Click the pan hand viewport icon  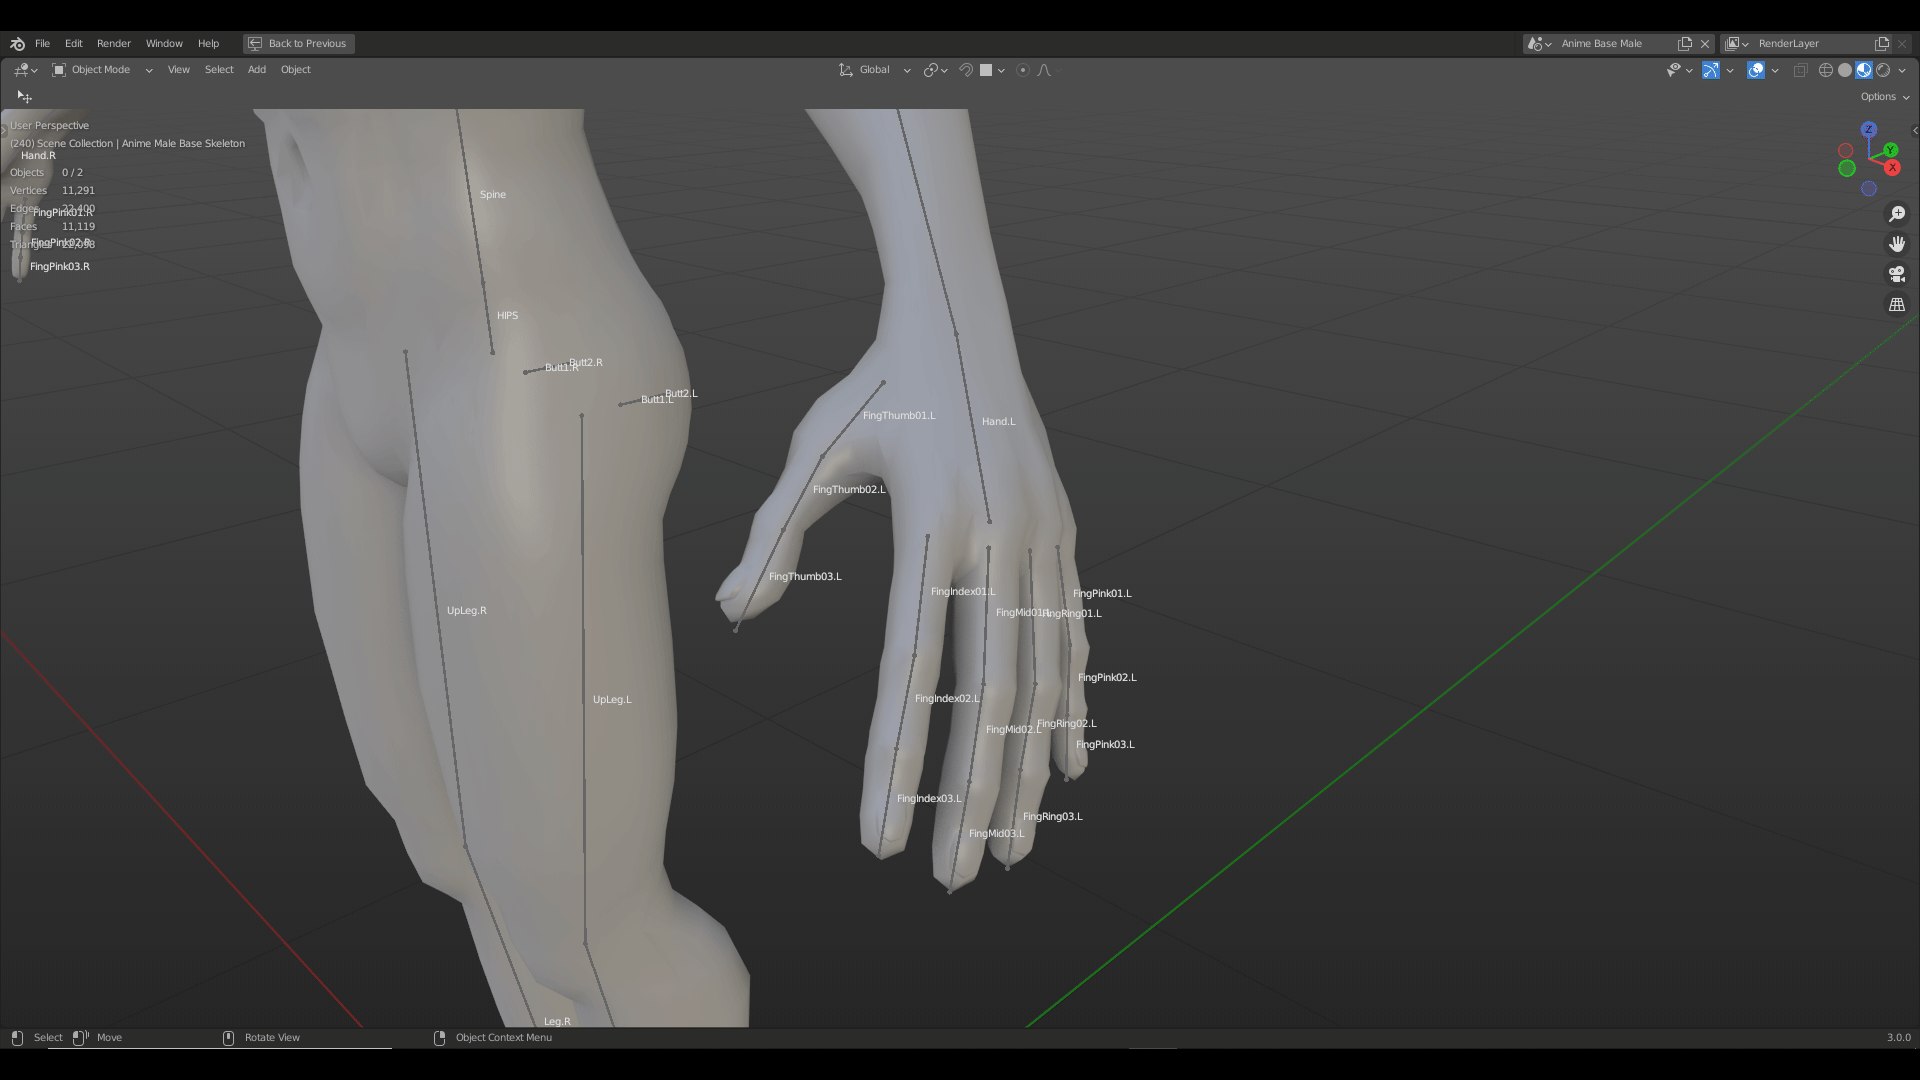pyautogui.click(x=1896, y=244)
